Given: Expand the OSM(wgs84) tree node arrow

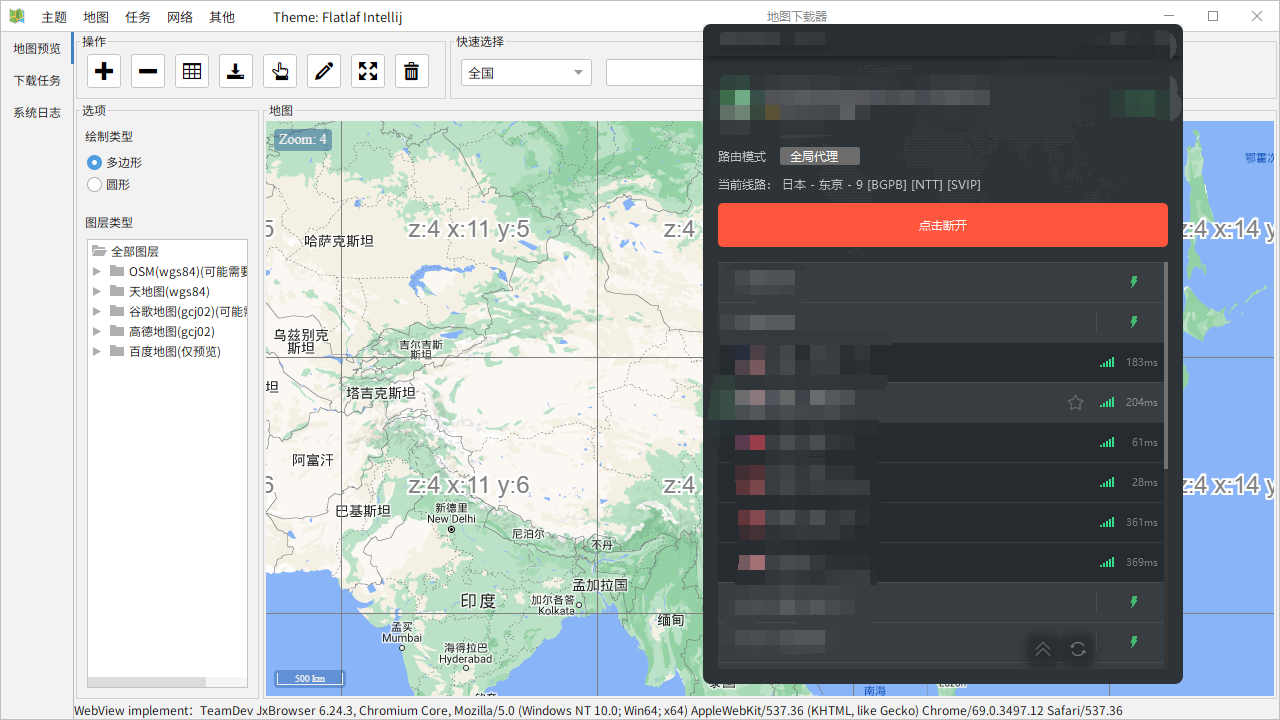Looking at the screenshot, I should 97,271.
